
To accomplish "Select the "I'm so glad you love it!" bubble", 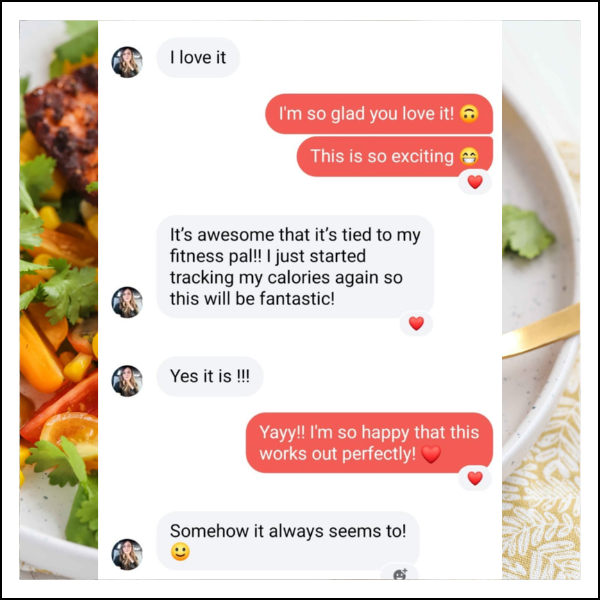I will (x=379, y=114).
